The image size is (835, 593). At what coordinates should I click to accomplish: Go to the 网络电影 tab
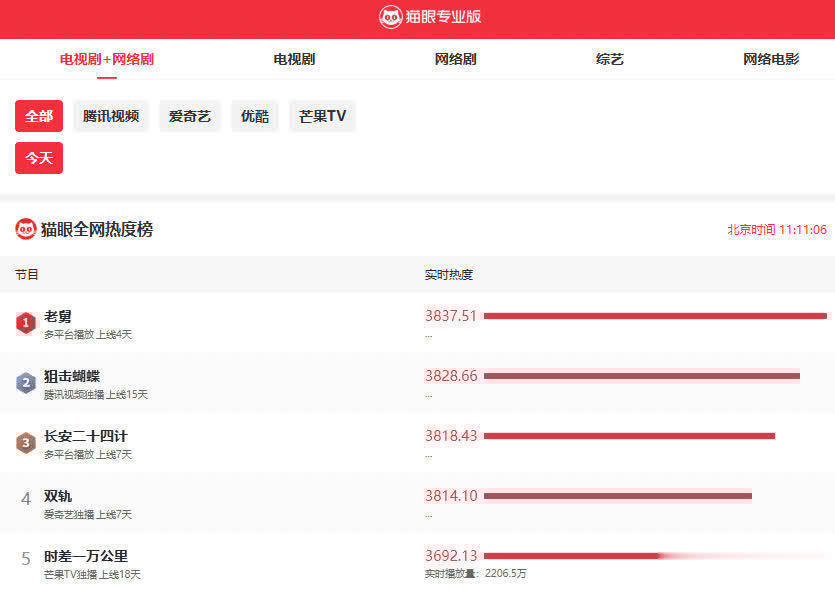(771, 59)
